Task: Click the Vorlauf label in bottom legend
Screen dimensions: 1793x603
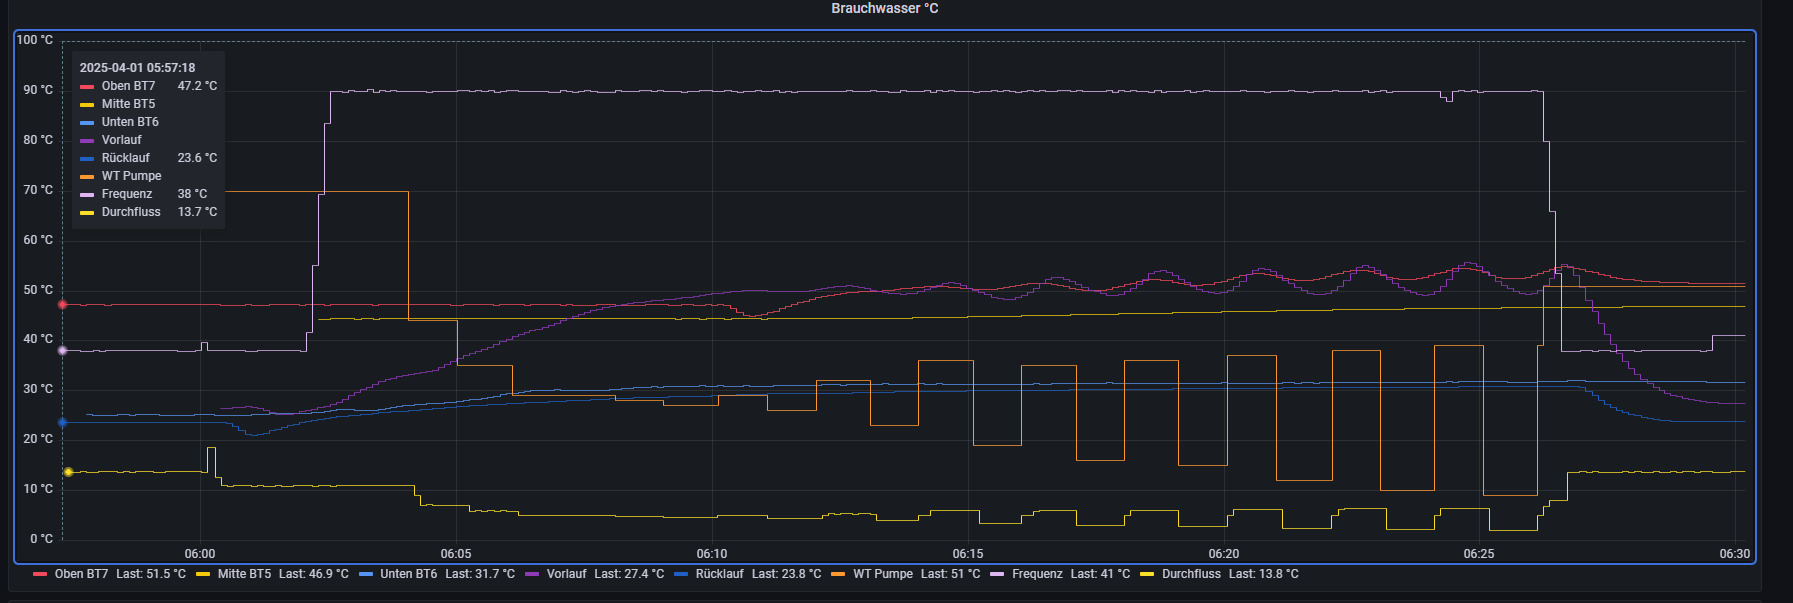Action: pyautogui.click(x=566, y=574)
